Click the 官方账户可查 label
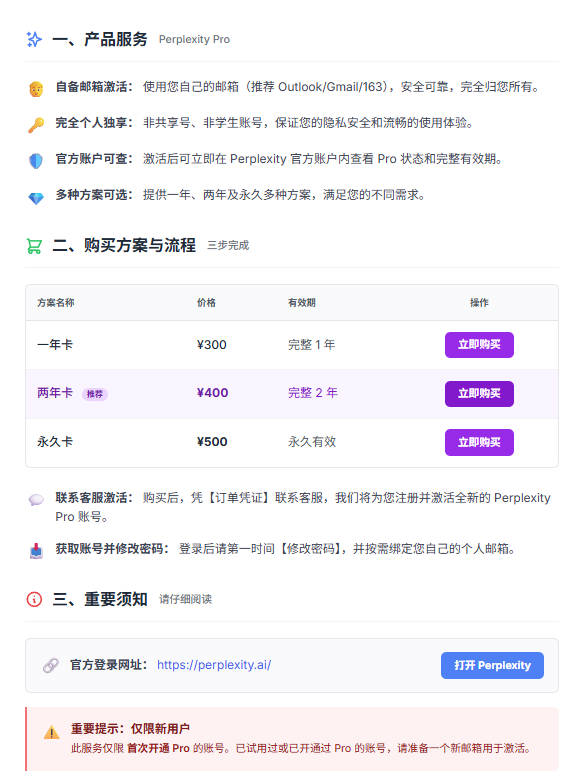The image size is (587, 780). point(94,159)
